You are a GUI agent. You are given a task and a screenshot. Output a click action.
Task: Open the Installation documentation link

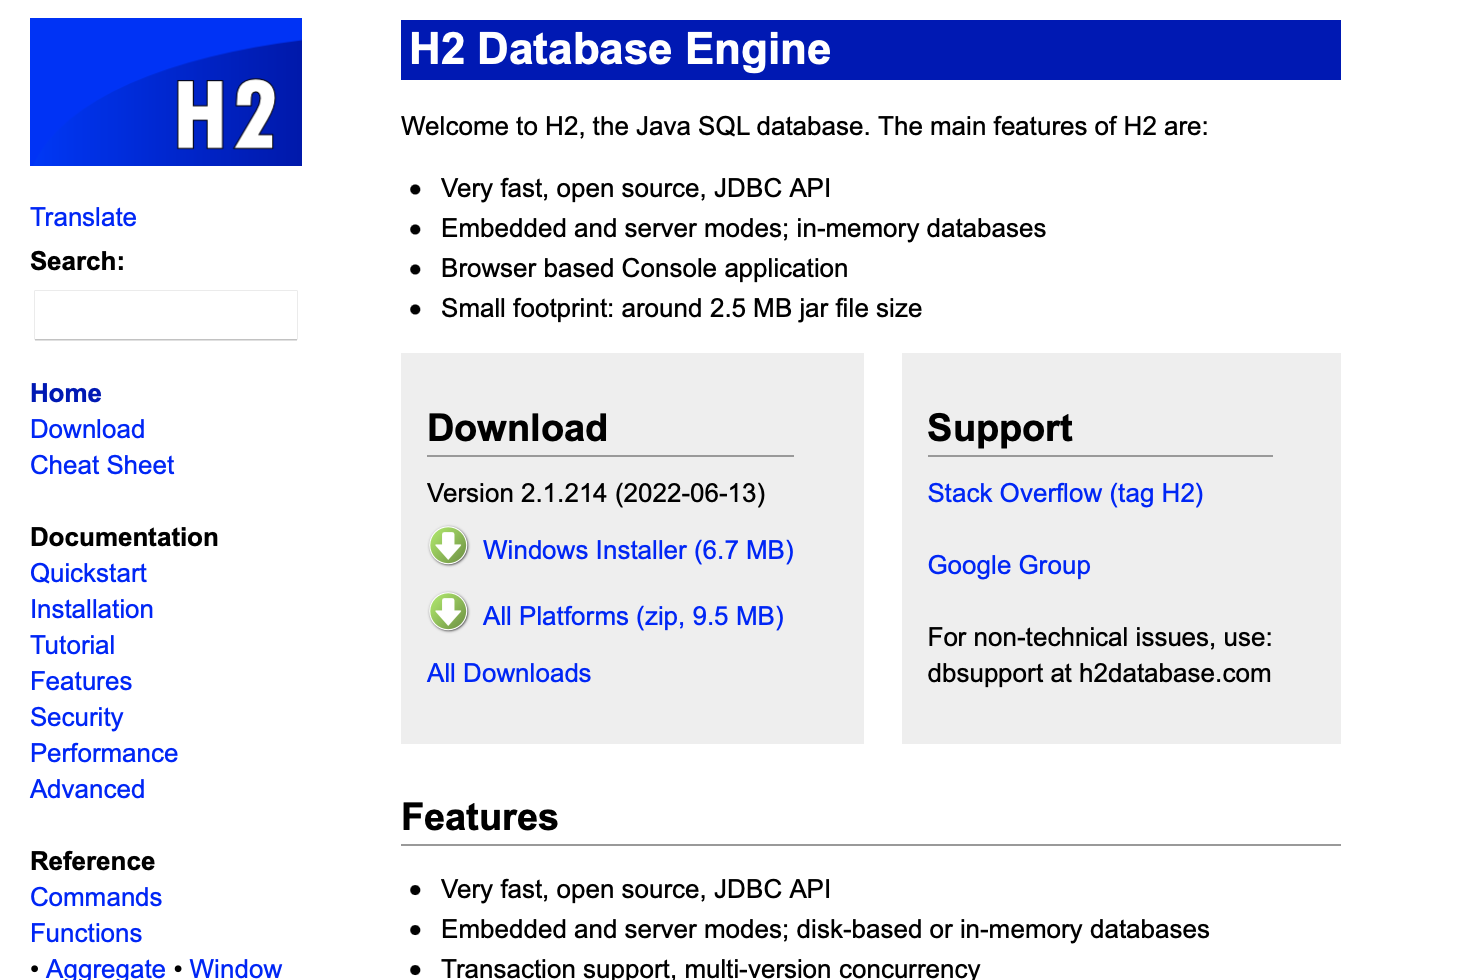[x=92, y=609]
